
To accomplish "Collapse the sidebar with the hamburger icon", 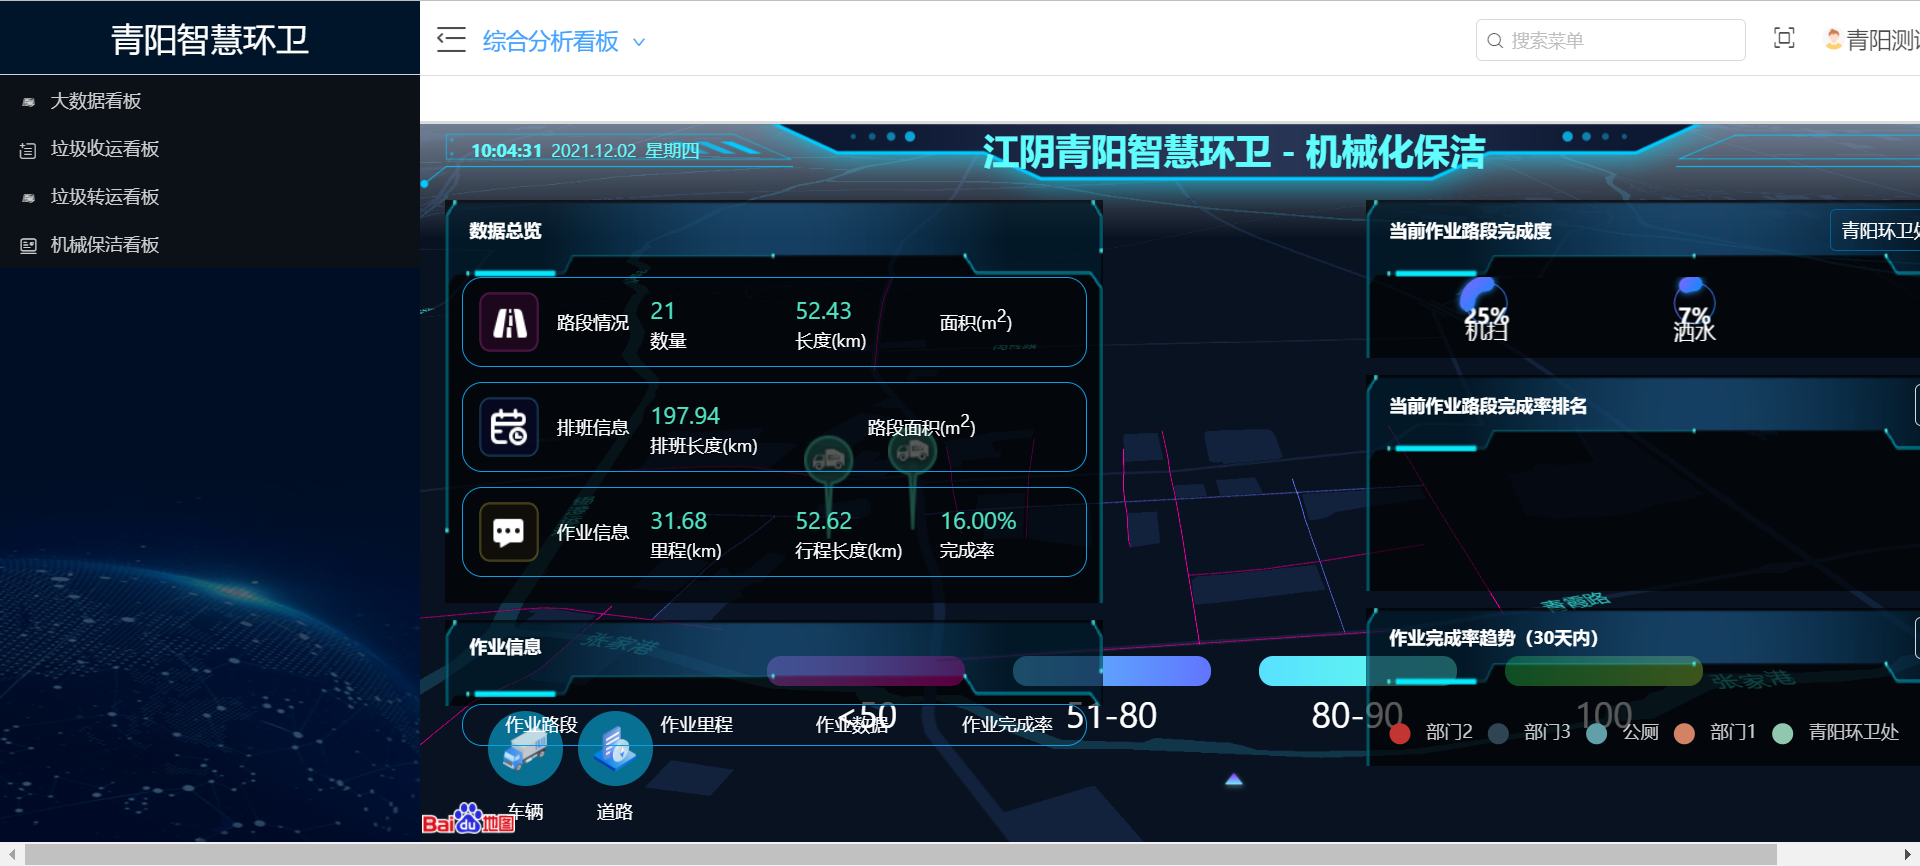I will [451, 40].
